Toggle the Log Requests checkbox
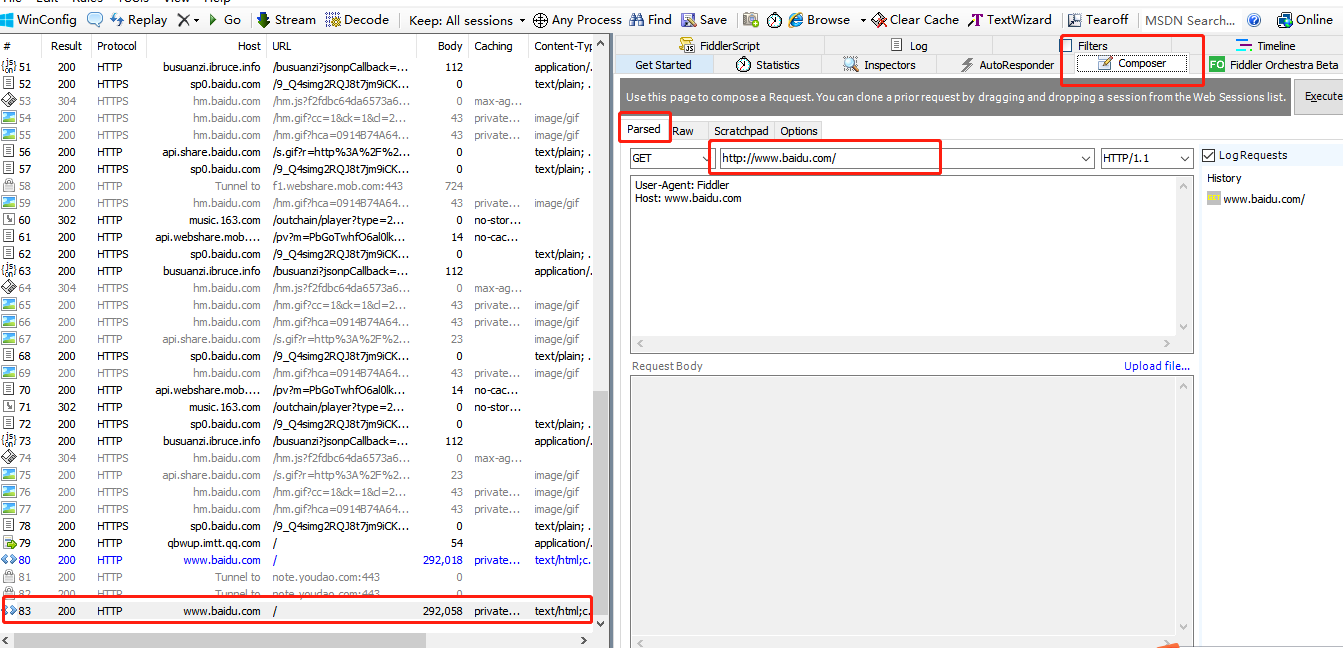The width and height of the screenshot is (1343, 648). click(1209, 155)
